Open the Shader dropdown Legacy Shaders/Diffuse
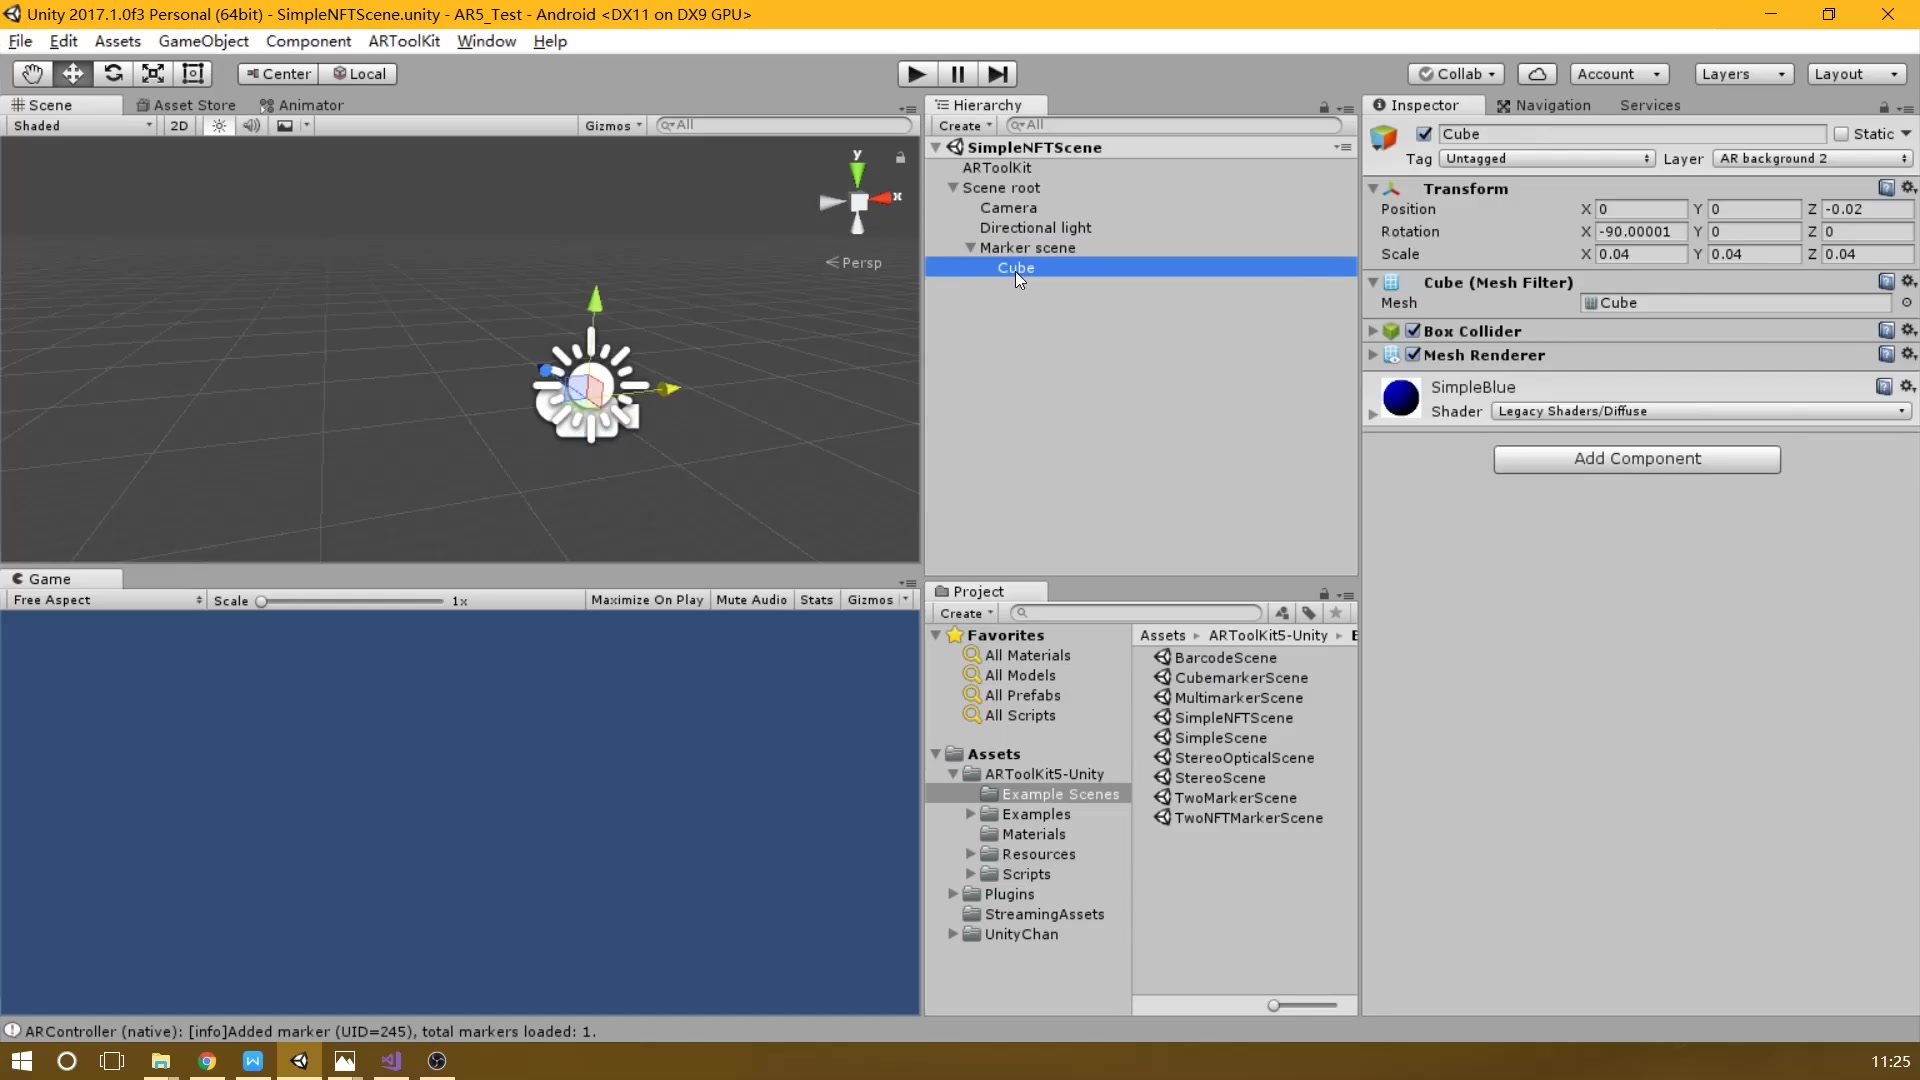This screenshot has width=1920, height=1080. point(1700,412)
